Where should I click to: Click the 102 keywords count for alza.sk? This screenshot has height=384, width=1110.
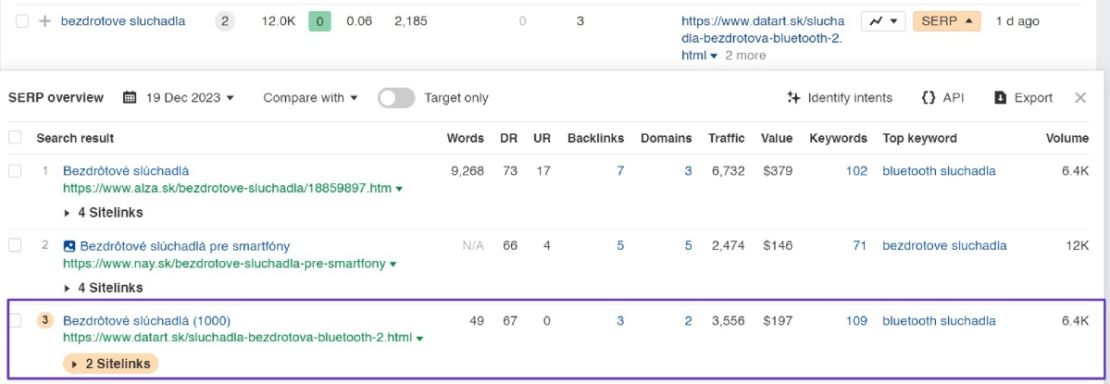[857, 171]
